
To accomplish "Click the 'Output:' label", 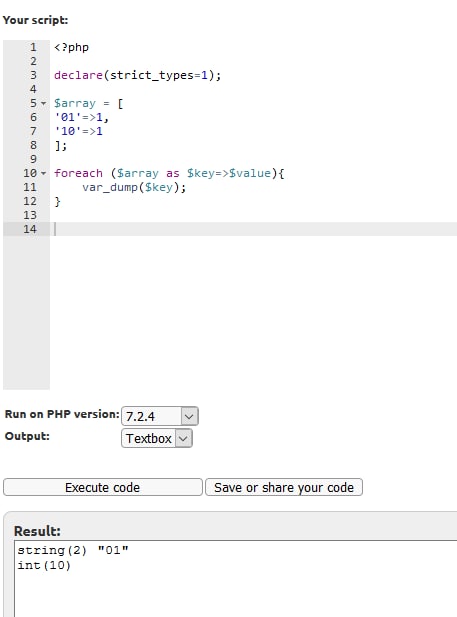I will click(27, 436).
